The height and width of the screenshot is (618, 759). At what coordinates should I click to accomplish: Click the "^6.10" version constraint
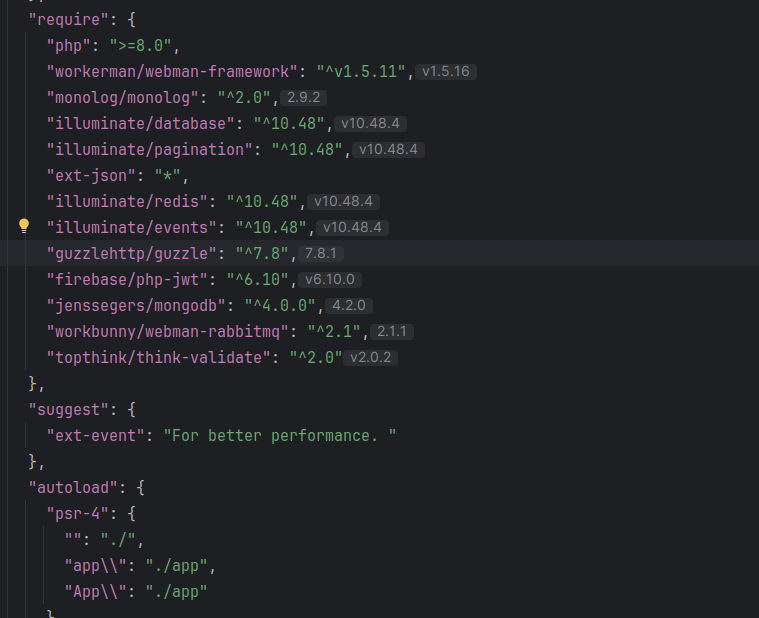click(258, 280)
